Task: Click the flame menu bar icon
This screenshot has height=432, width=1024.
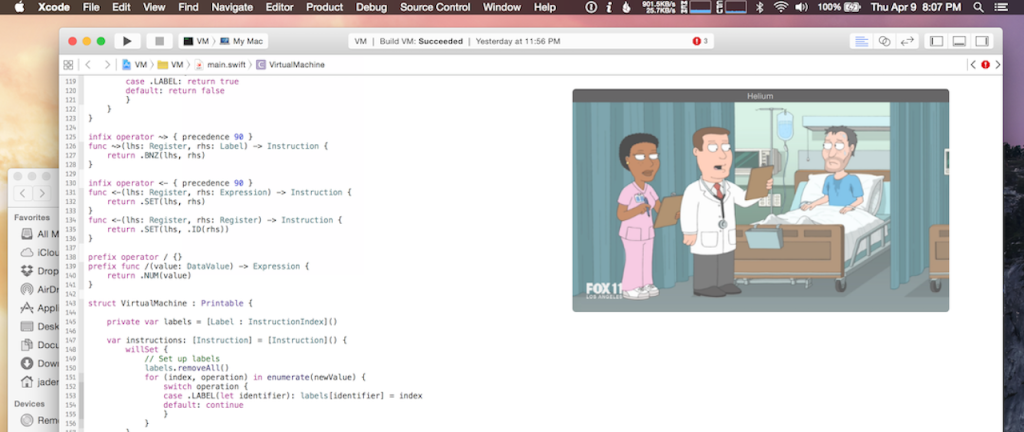Action: pos(626,7)
